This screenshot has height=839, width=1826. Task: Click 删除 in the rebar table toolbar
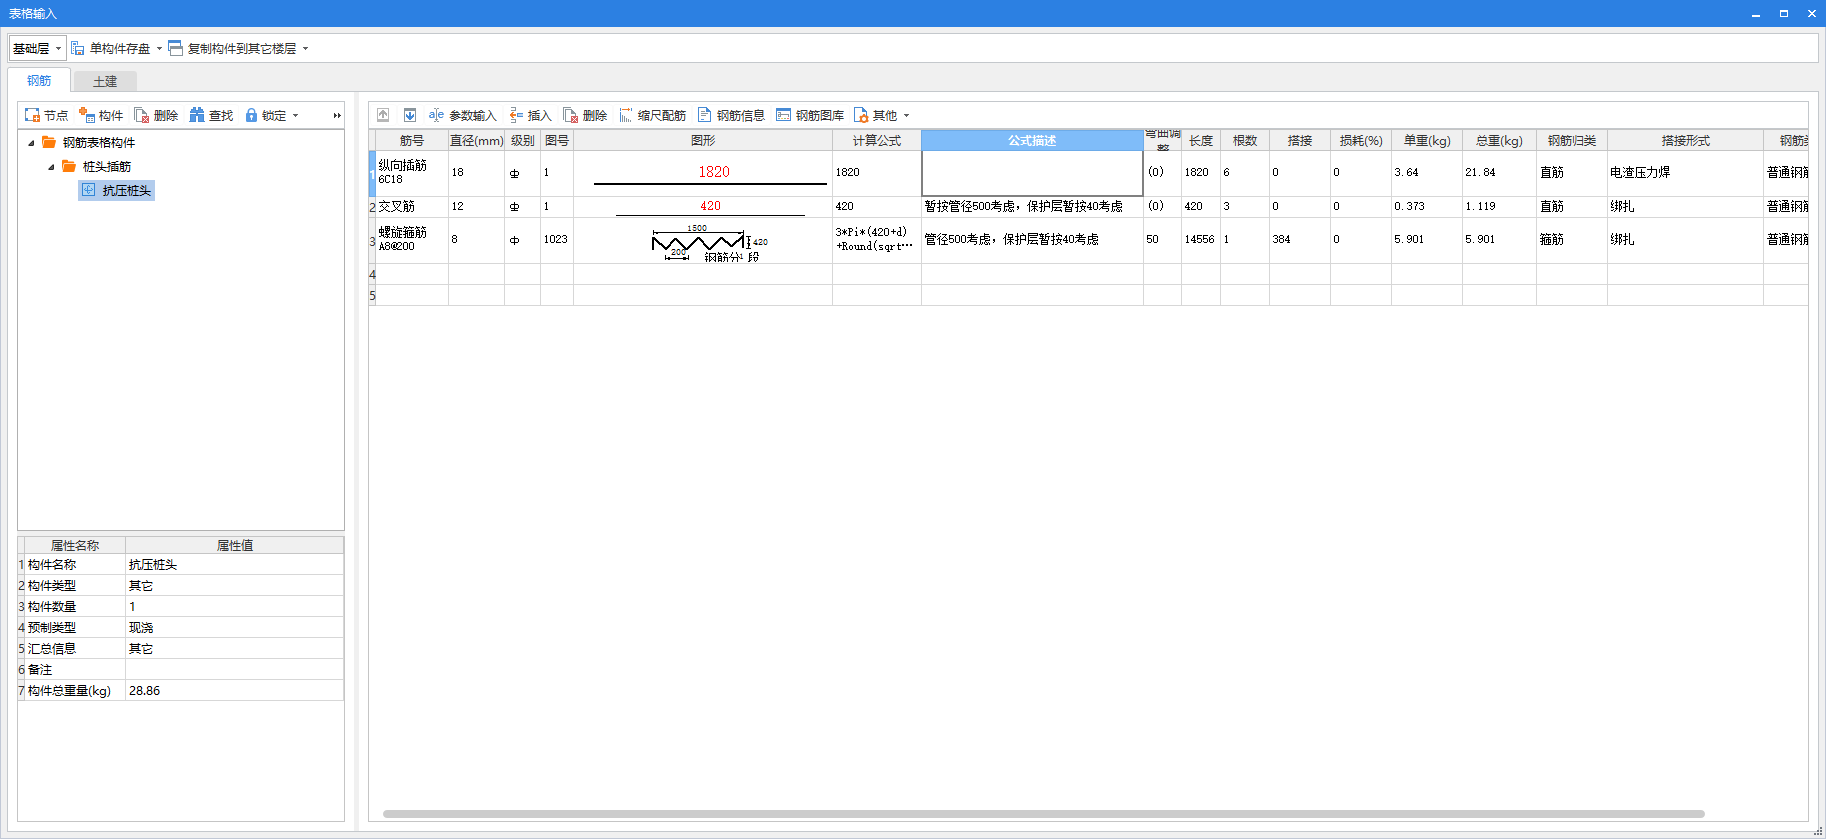pos(585,115)
